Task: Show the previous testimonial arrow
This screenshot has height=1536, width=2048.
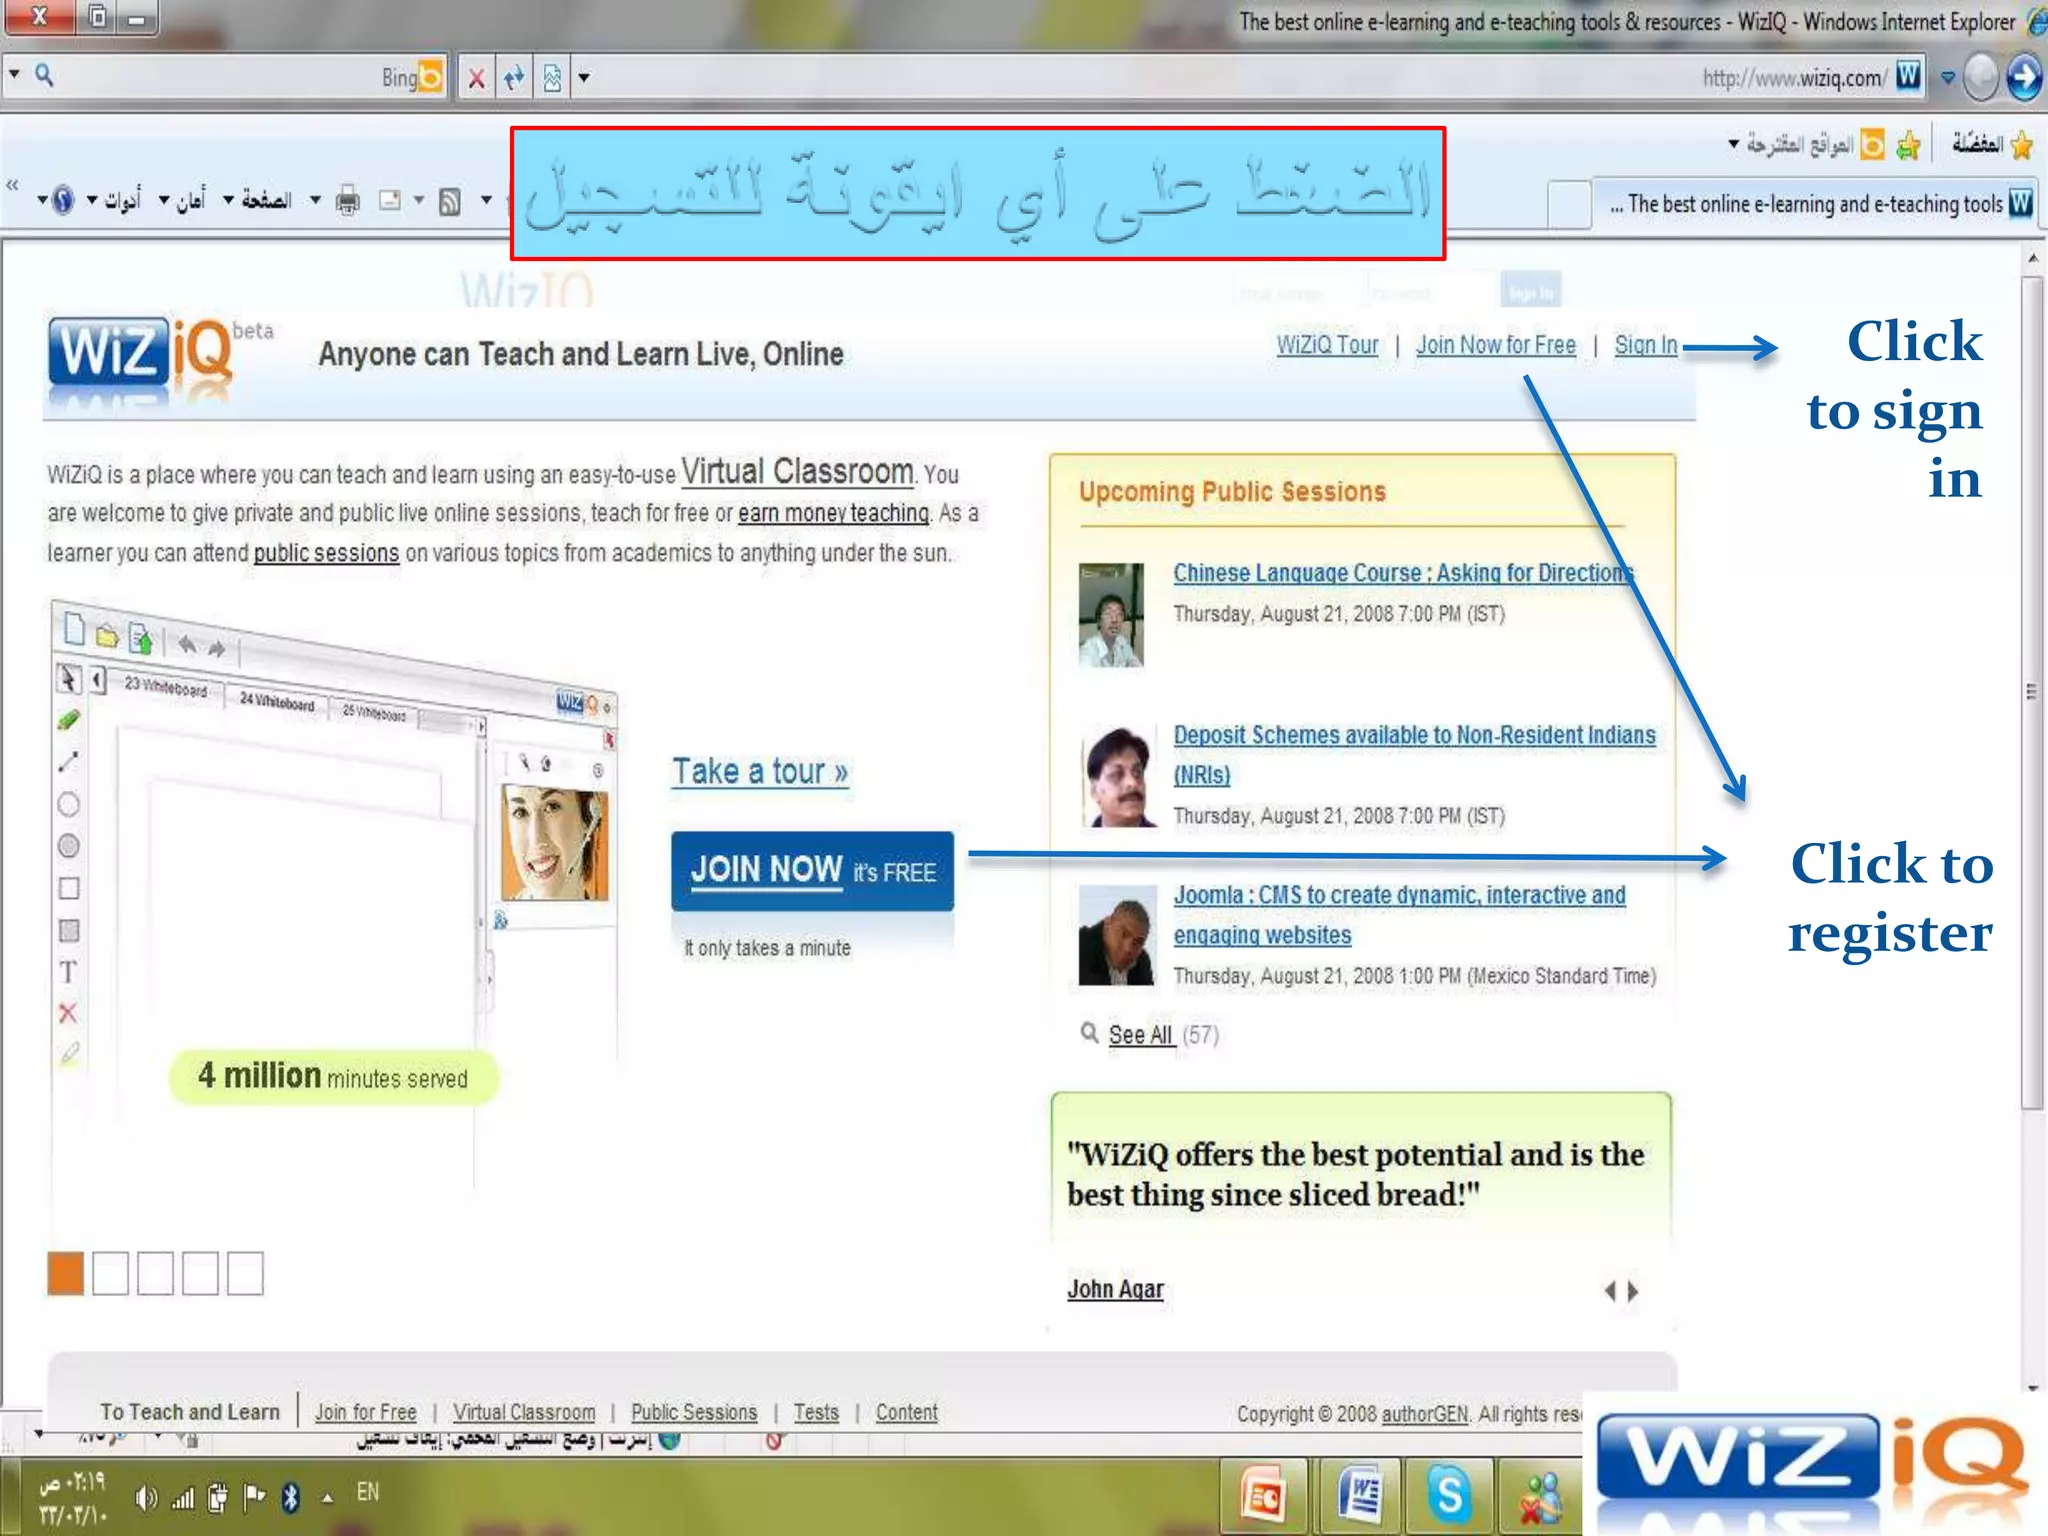Action: tap(1609, 1291)
